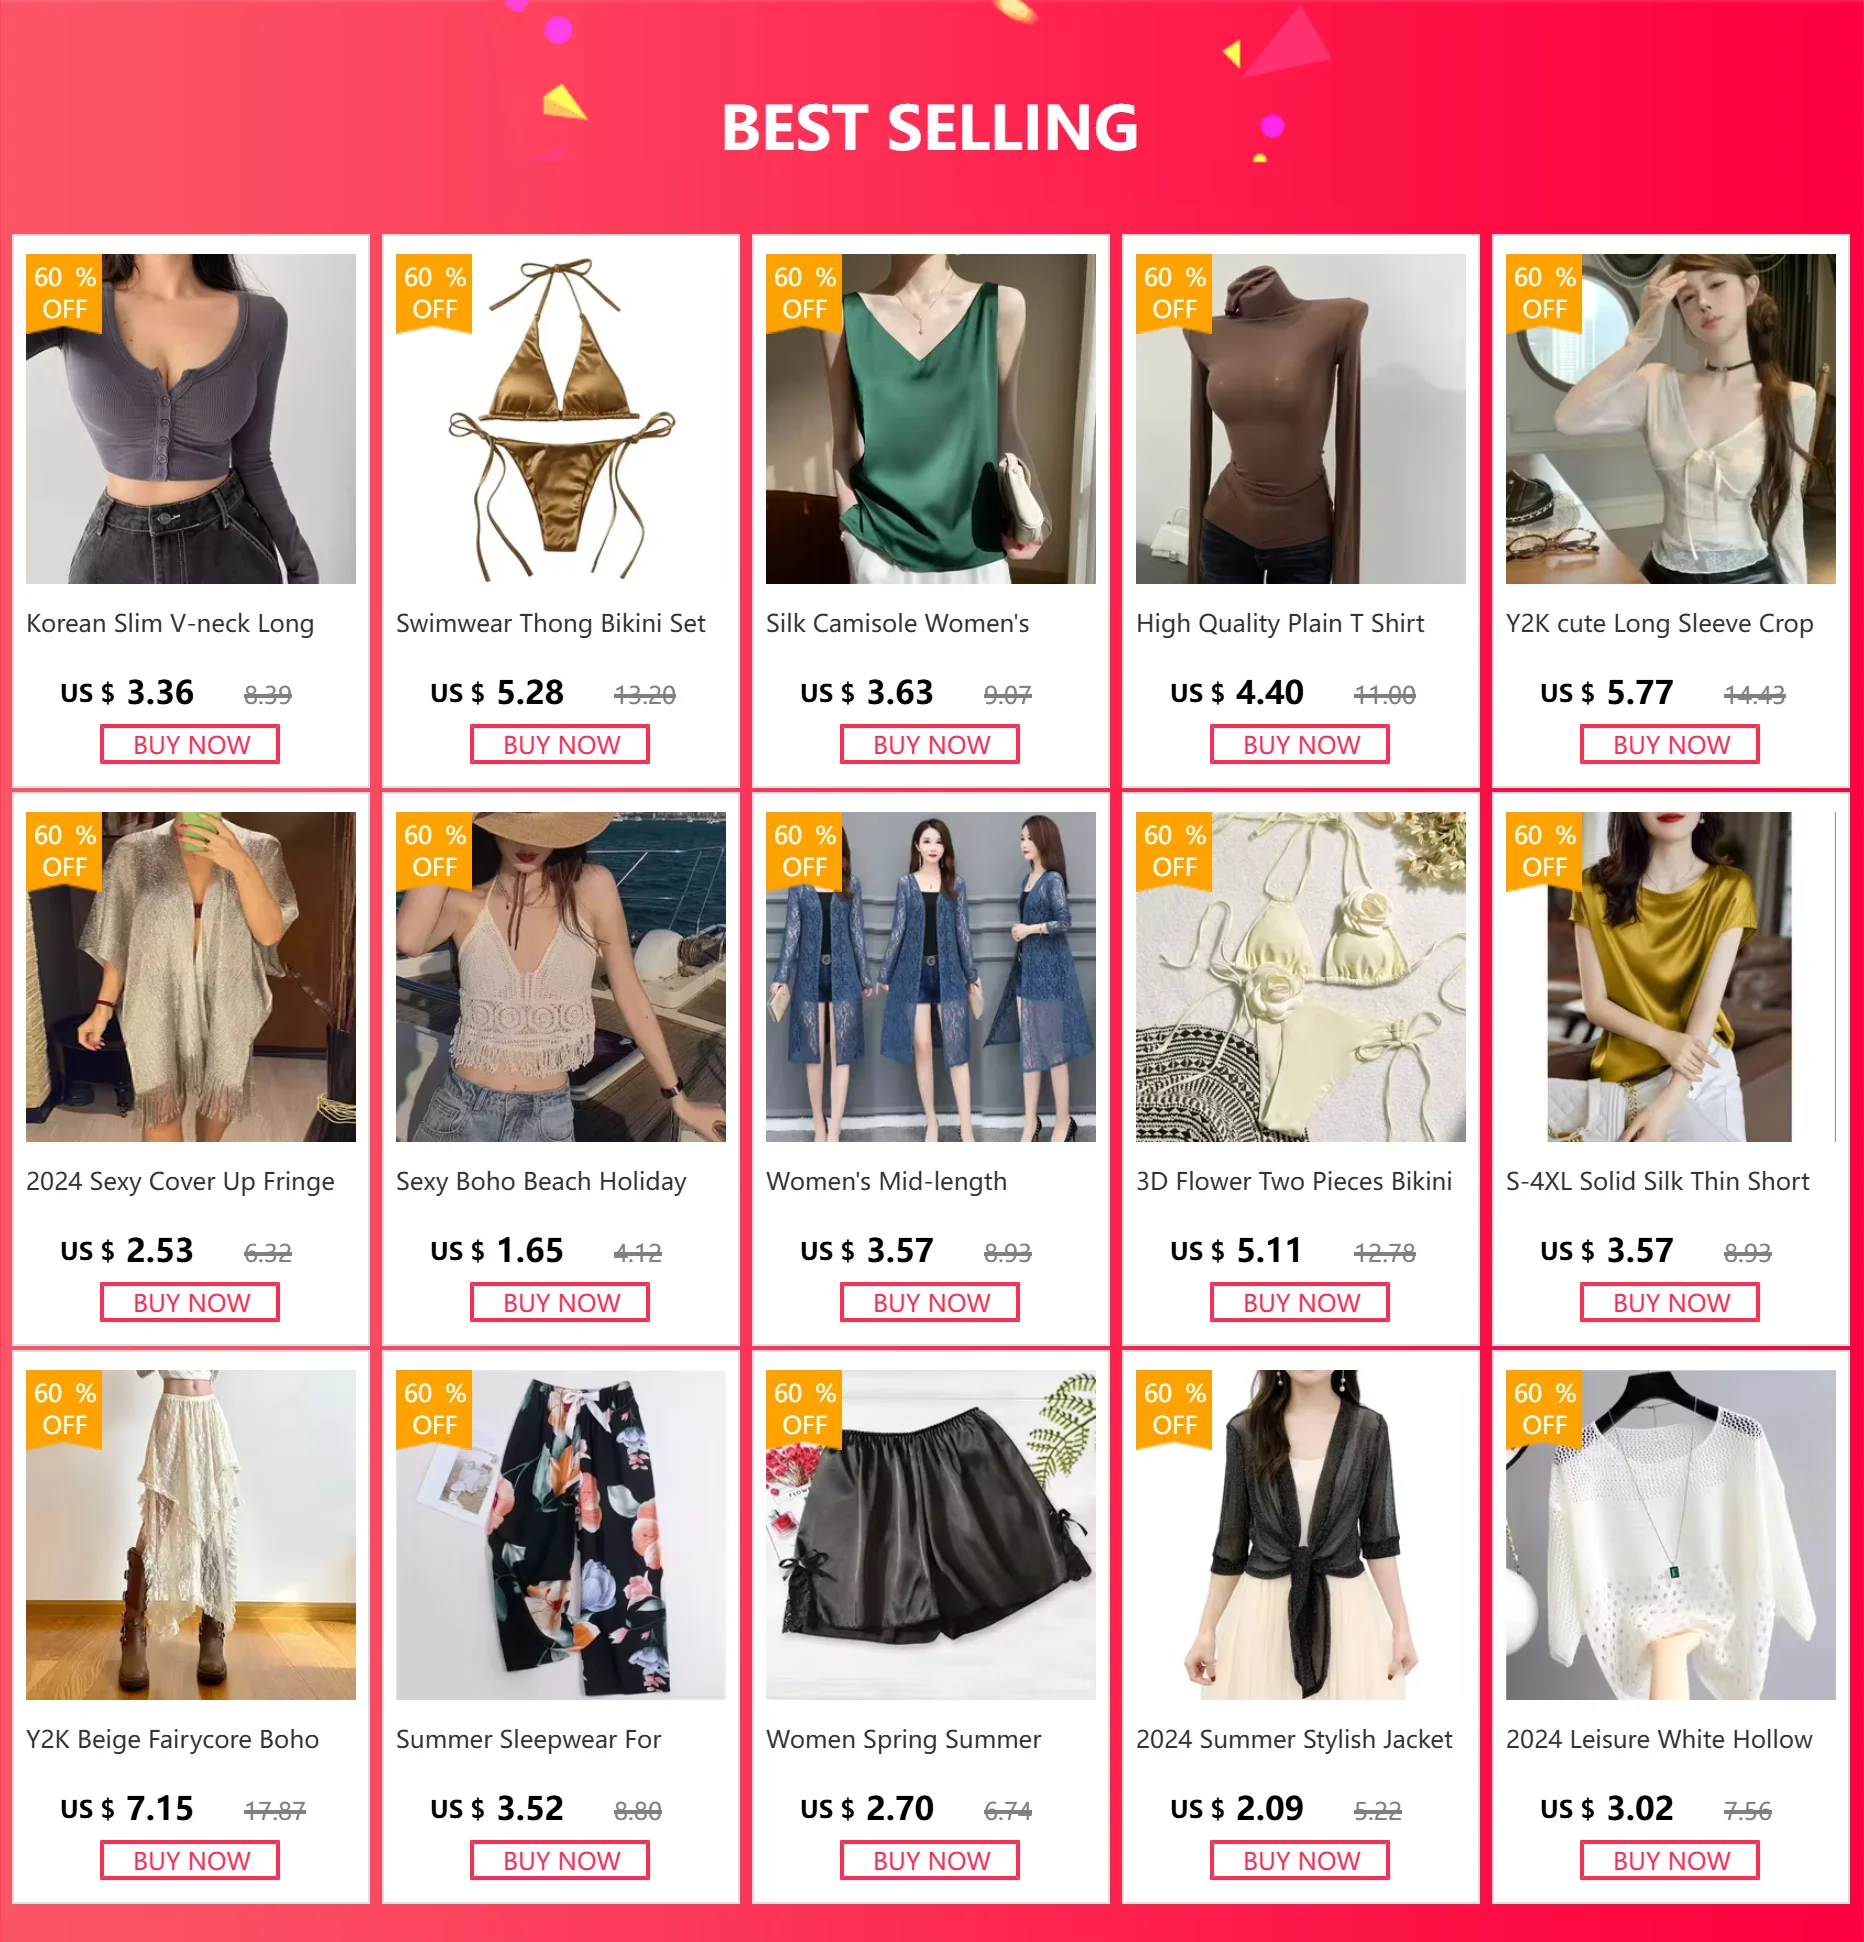This screenshot has width=1864, height=1942.
Task: Click BUY NOW for Y2K cute Long Sleeve Crop
Action: [x=1670, y=745]
